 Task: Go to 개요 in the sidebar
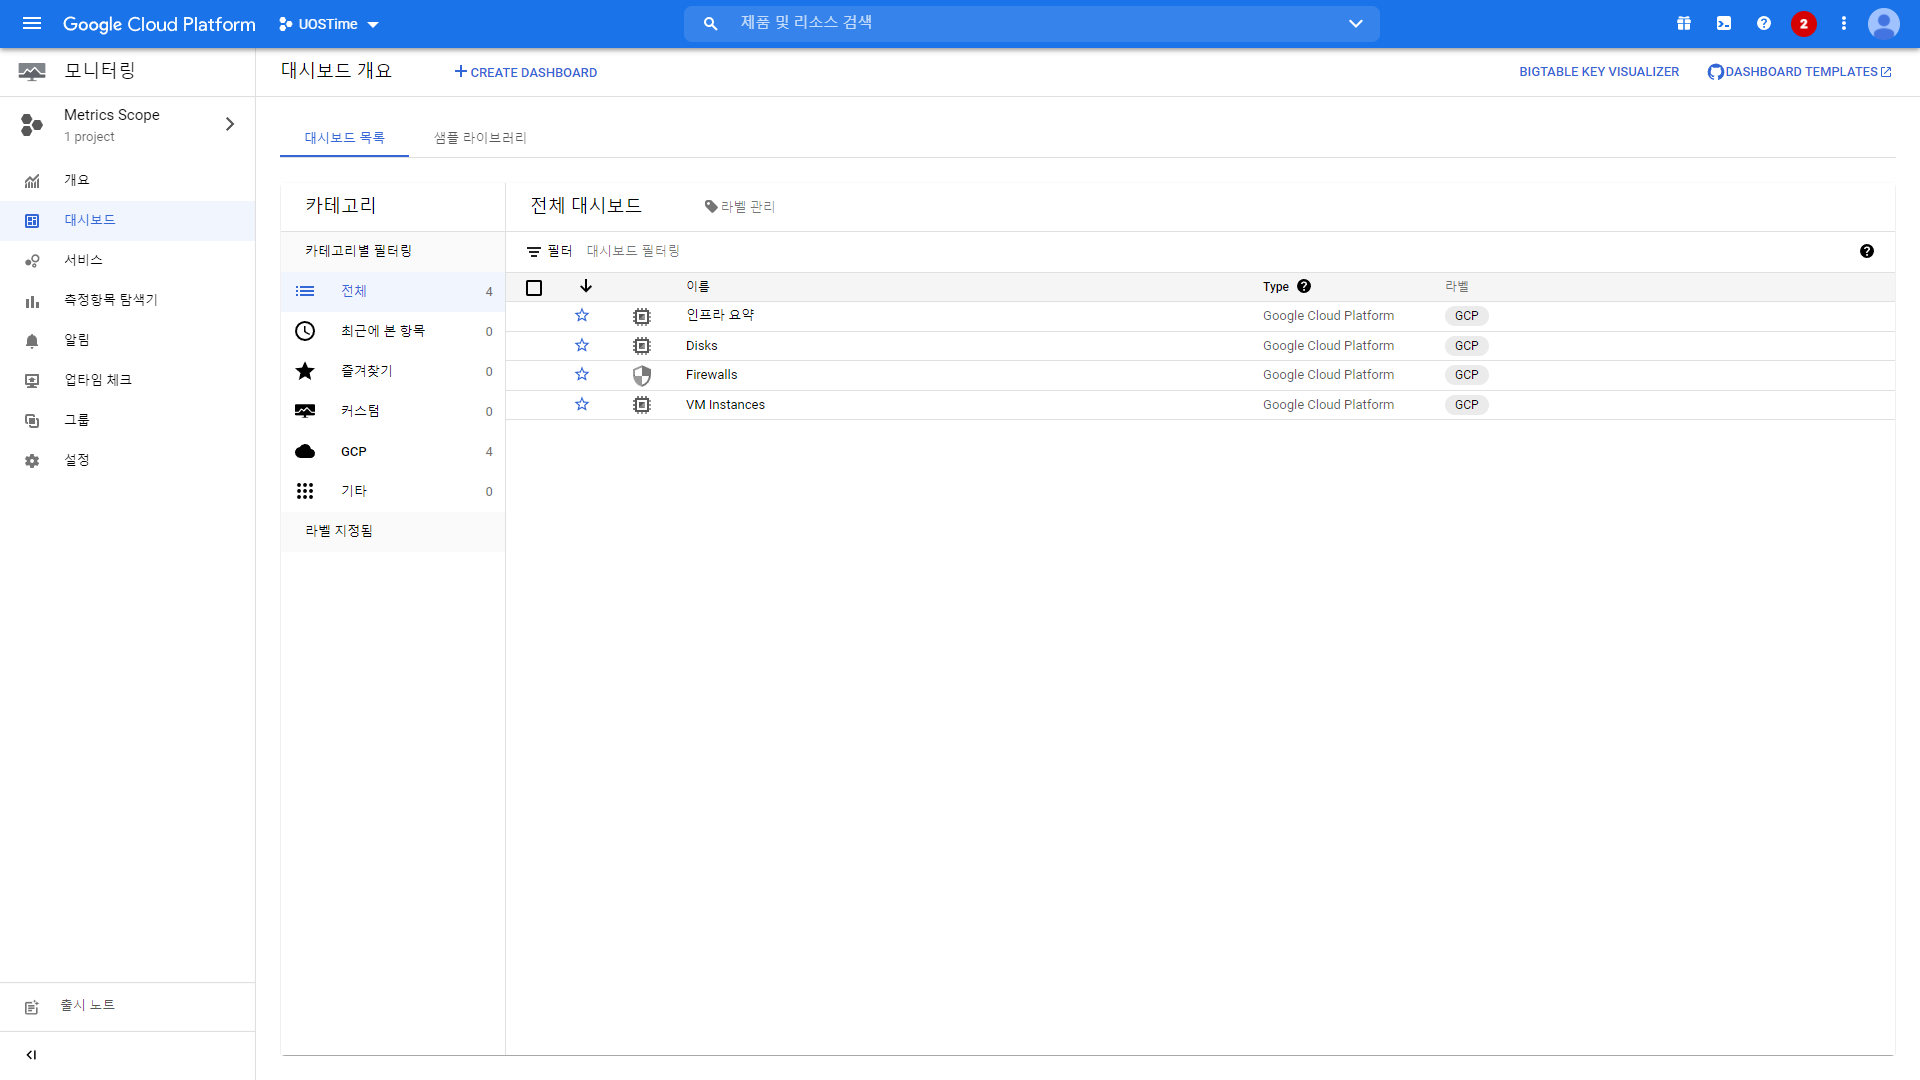127,180
